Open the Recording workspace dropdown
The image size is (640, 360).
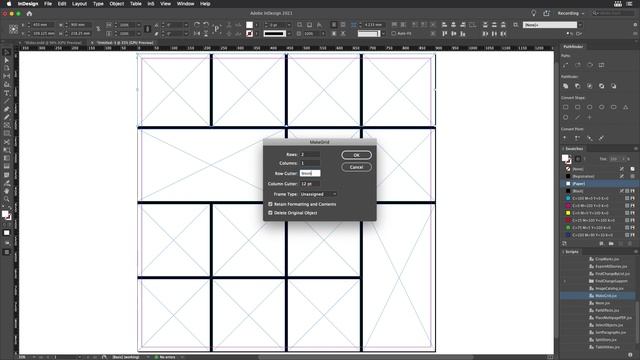[x=571, y=13]
